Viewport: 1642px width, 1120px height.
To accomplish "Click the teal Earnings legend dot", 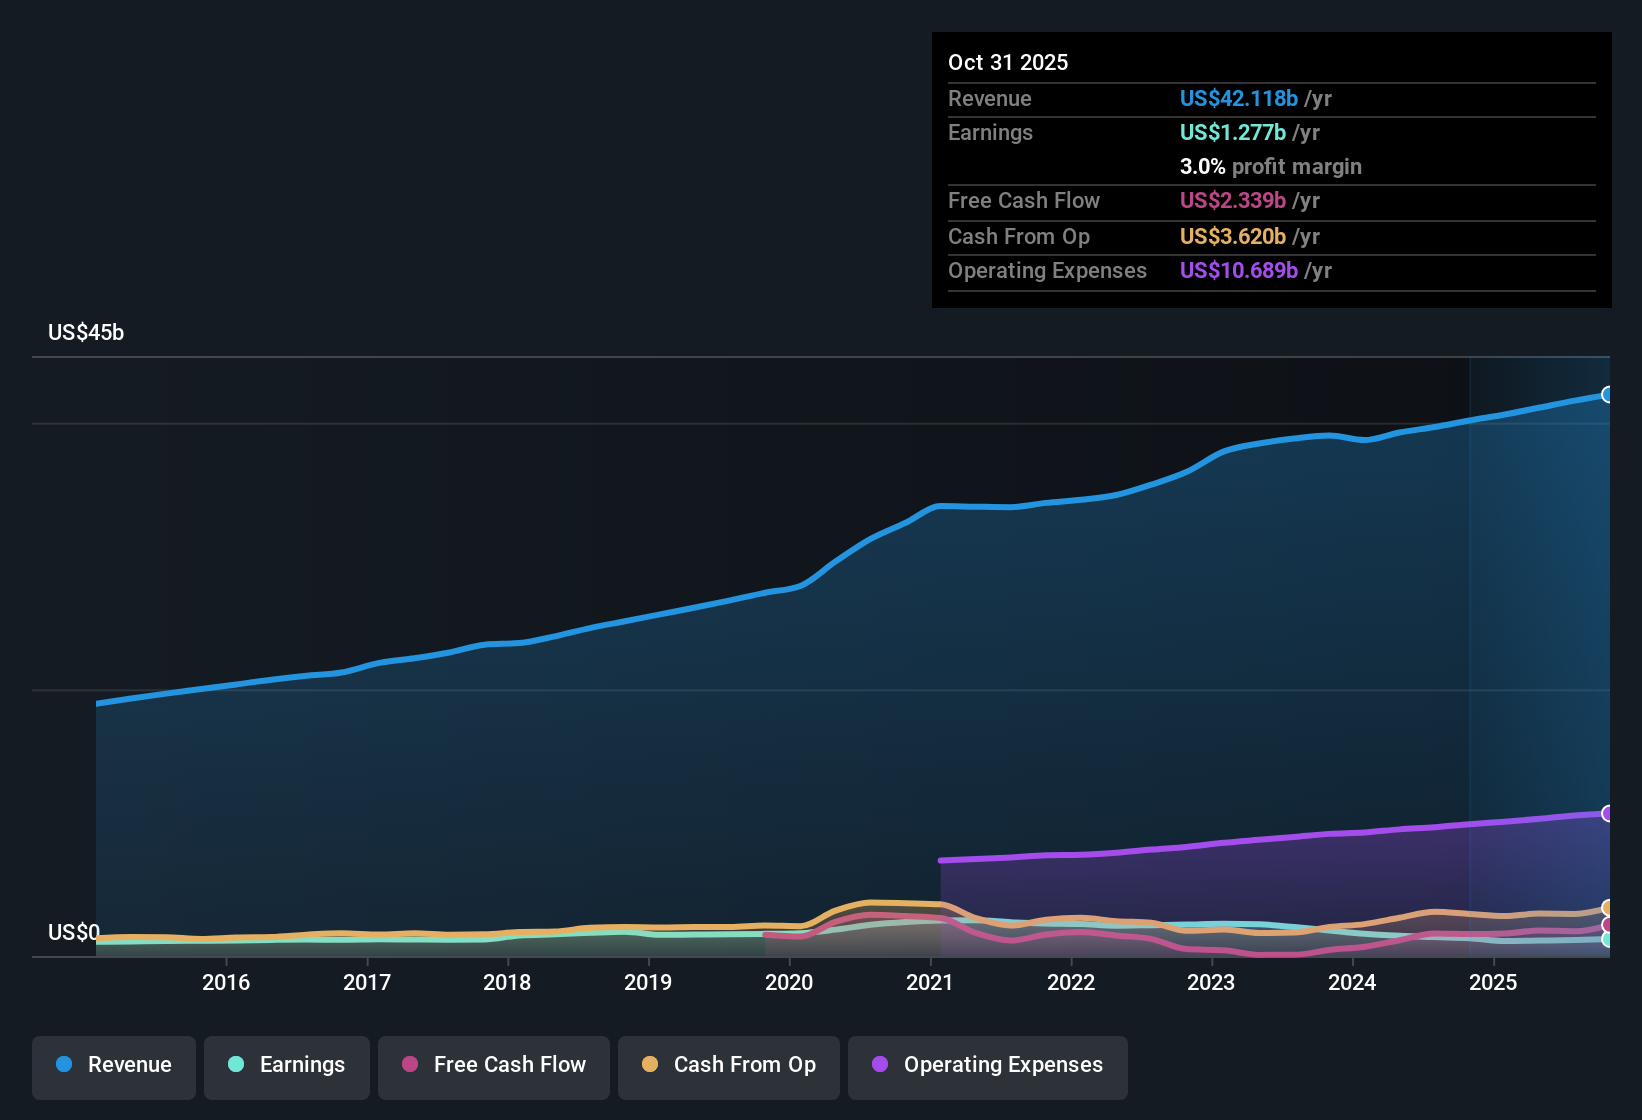I will click(x=237, y=1065).
